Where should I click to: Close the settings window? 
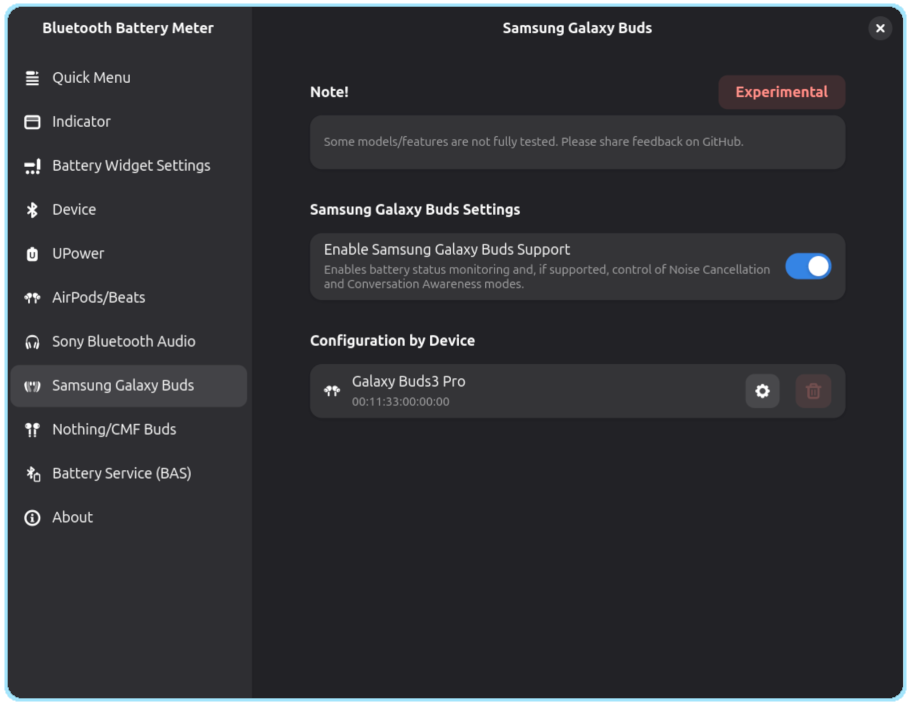pos(880,28)
